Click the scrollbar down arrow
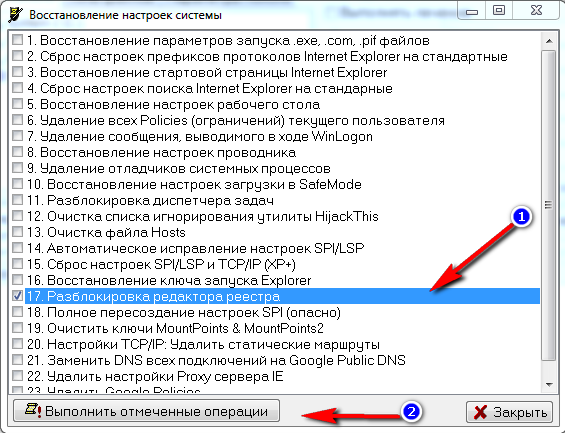This screenshot has height=433, width=565. pyautogui.click(x=549, y=385)
